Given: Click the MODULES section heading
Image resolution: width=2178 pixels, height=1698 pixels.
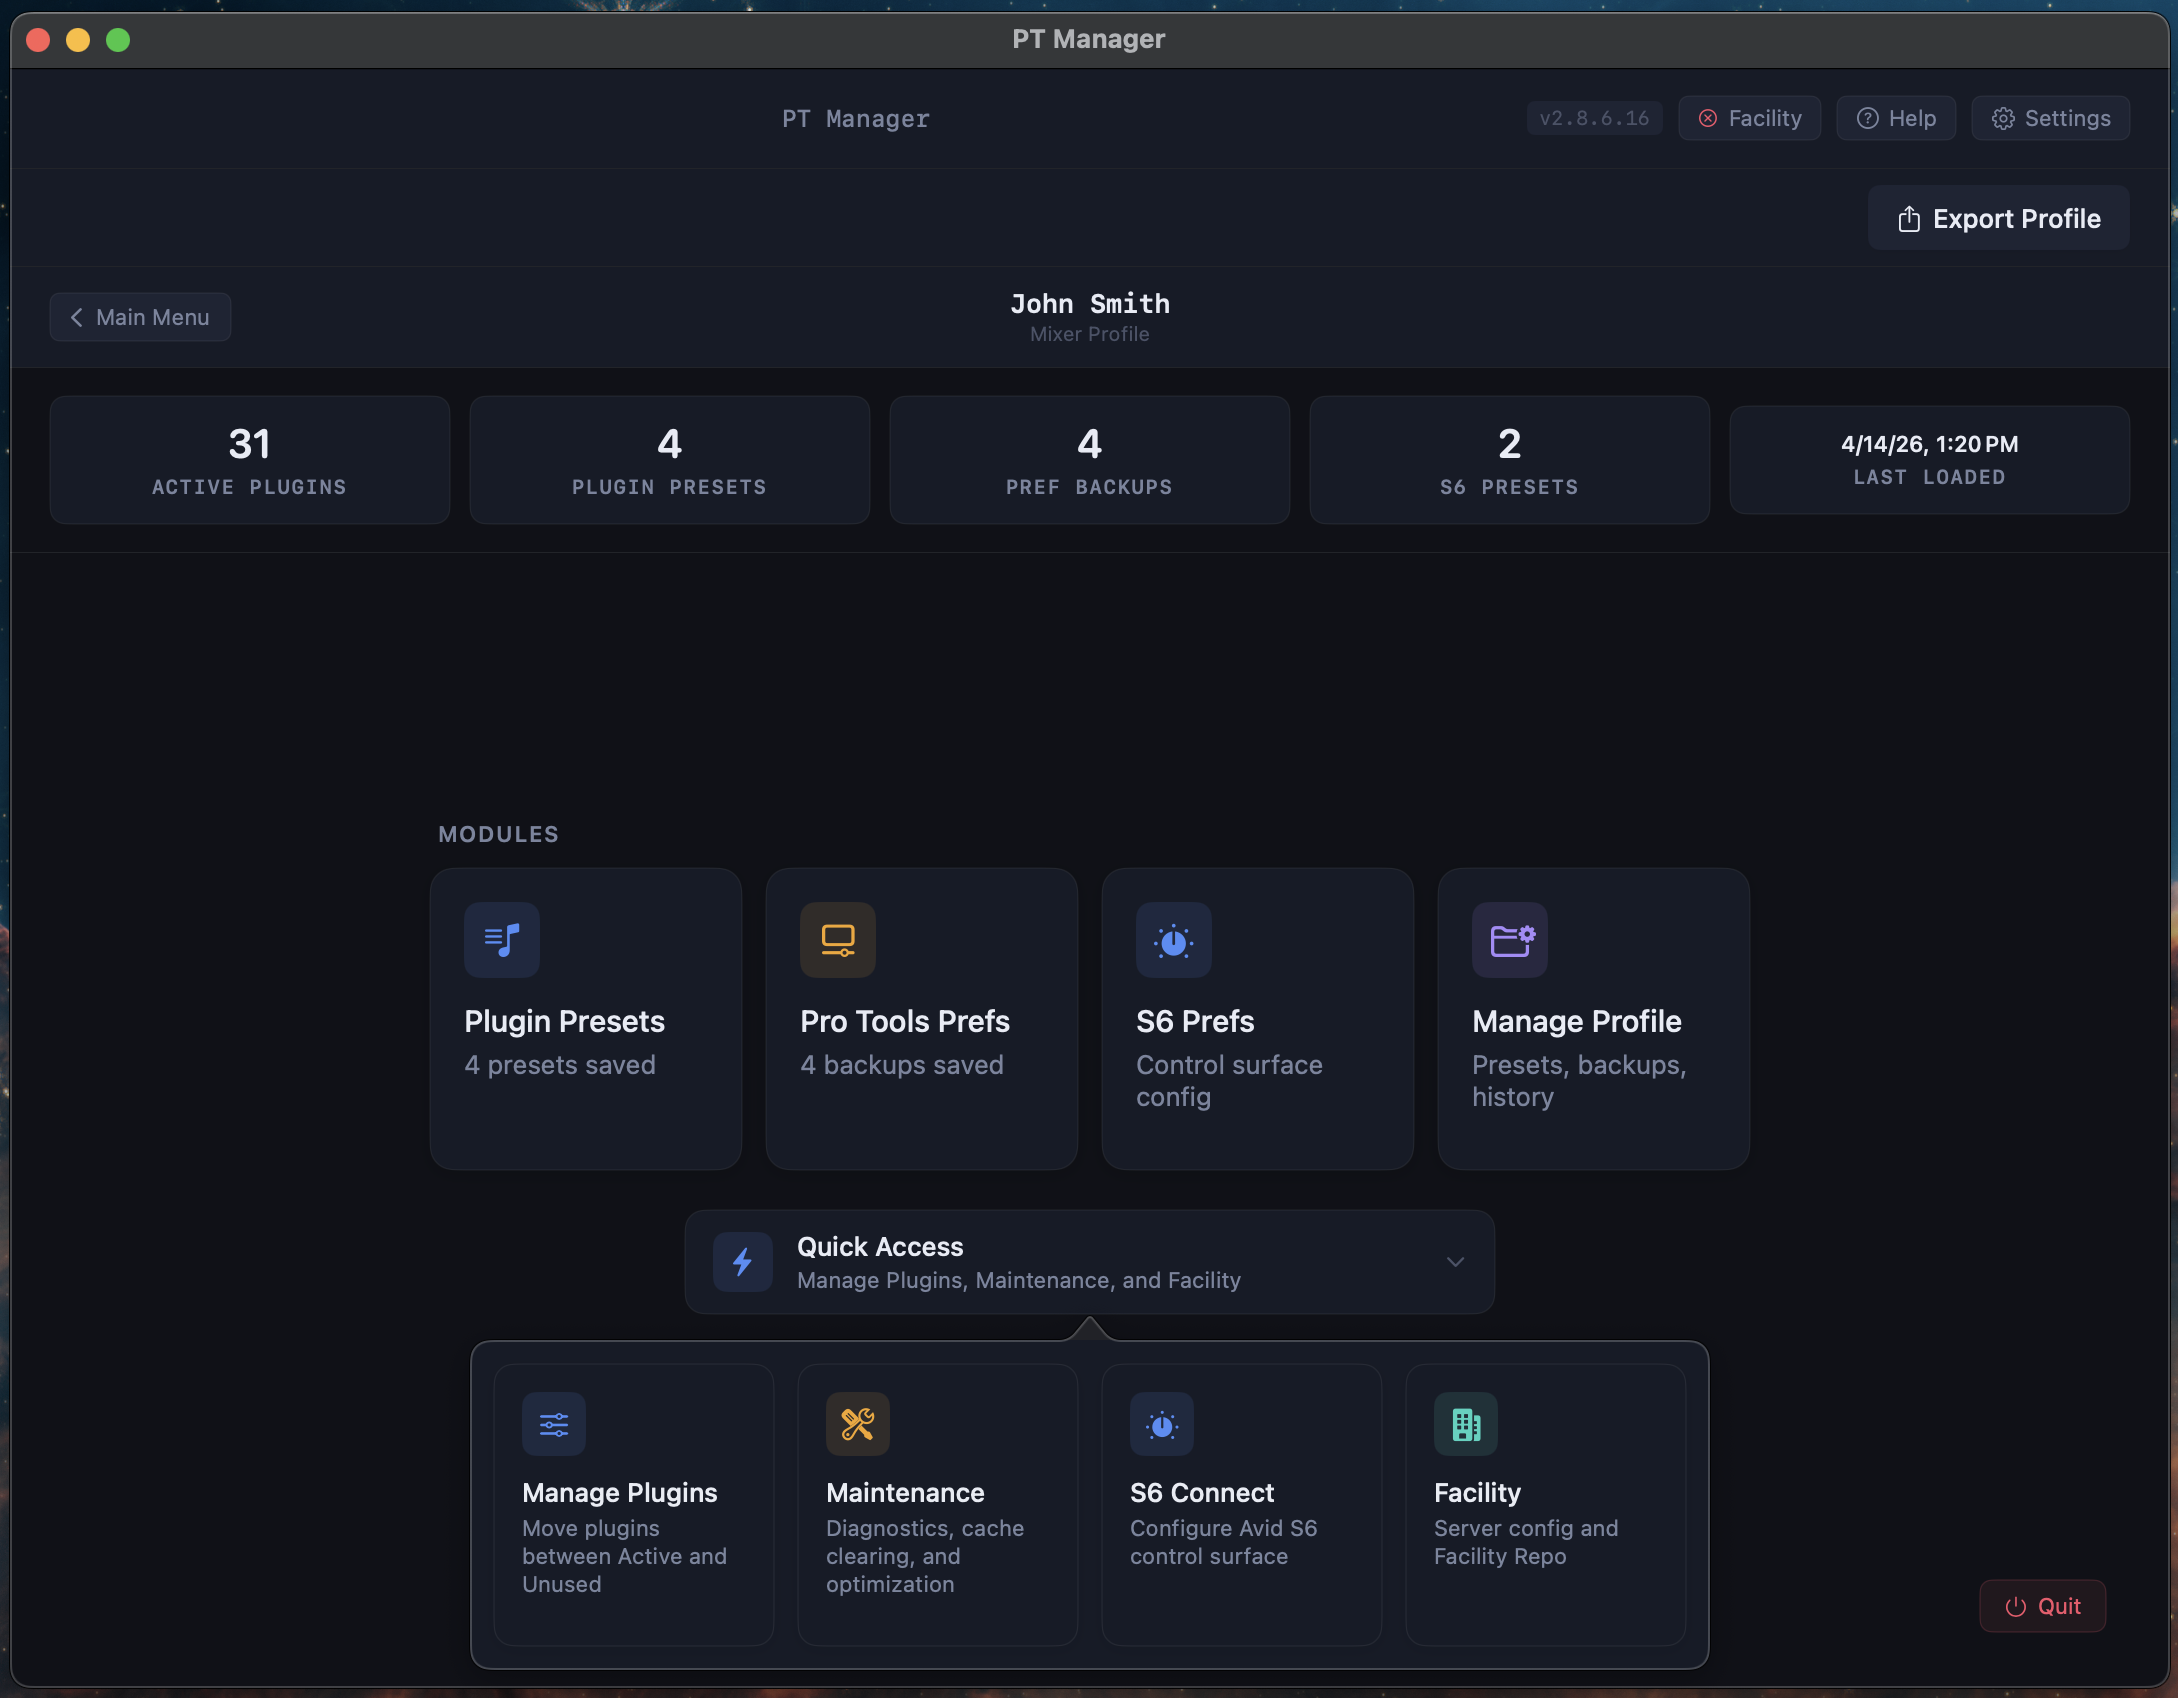Looking at the screenshot, I should pyautogui.click(x=498, y=834).
